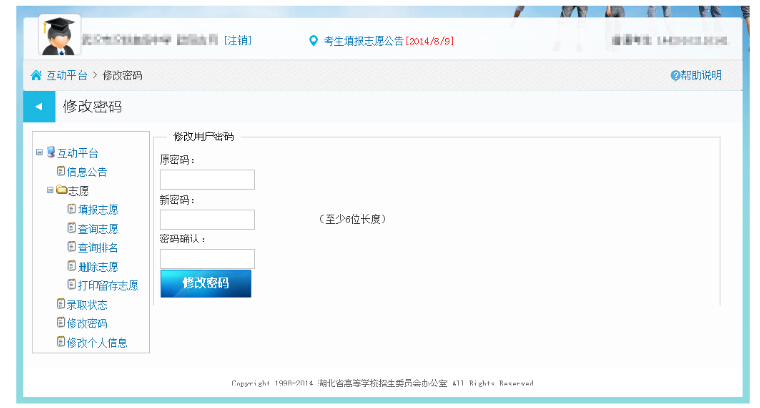Screen dimensions: 760x408
Task: Open 打印留存志愿 in the sidebar tree
Action: point(107,285)
